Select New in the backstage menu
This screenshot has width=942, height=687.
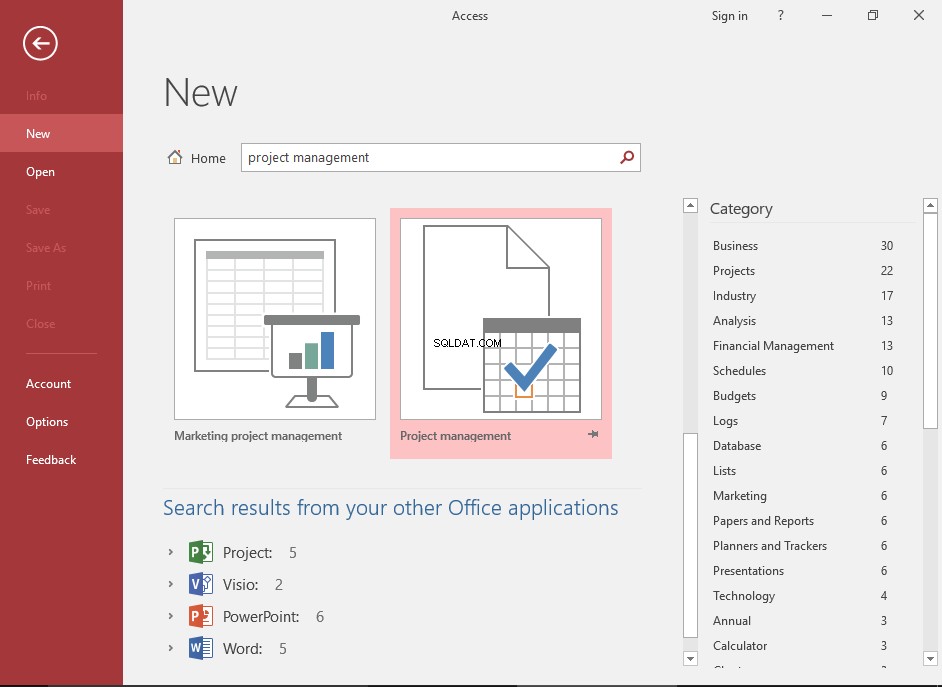point(61,133)
